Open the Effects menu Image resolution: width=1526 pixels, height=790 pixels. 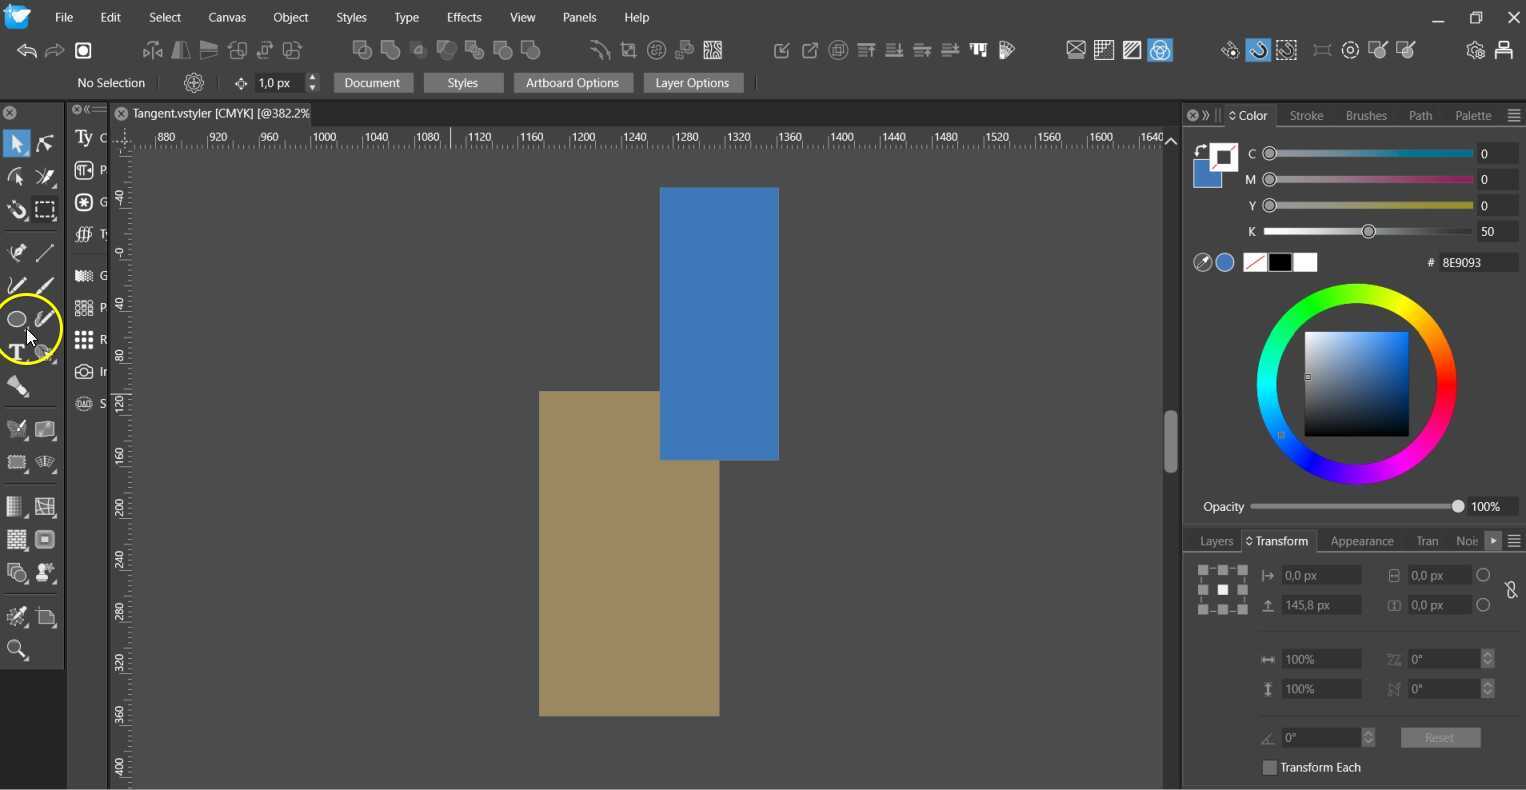coord(464,17)
